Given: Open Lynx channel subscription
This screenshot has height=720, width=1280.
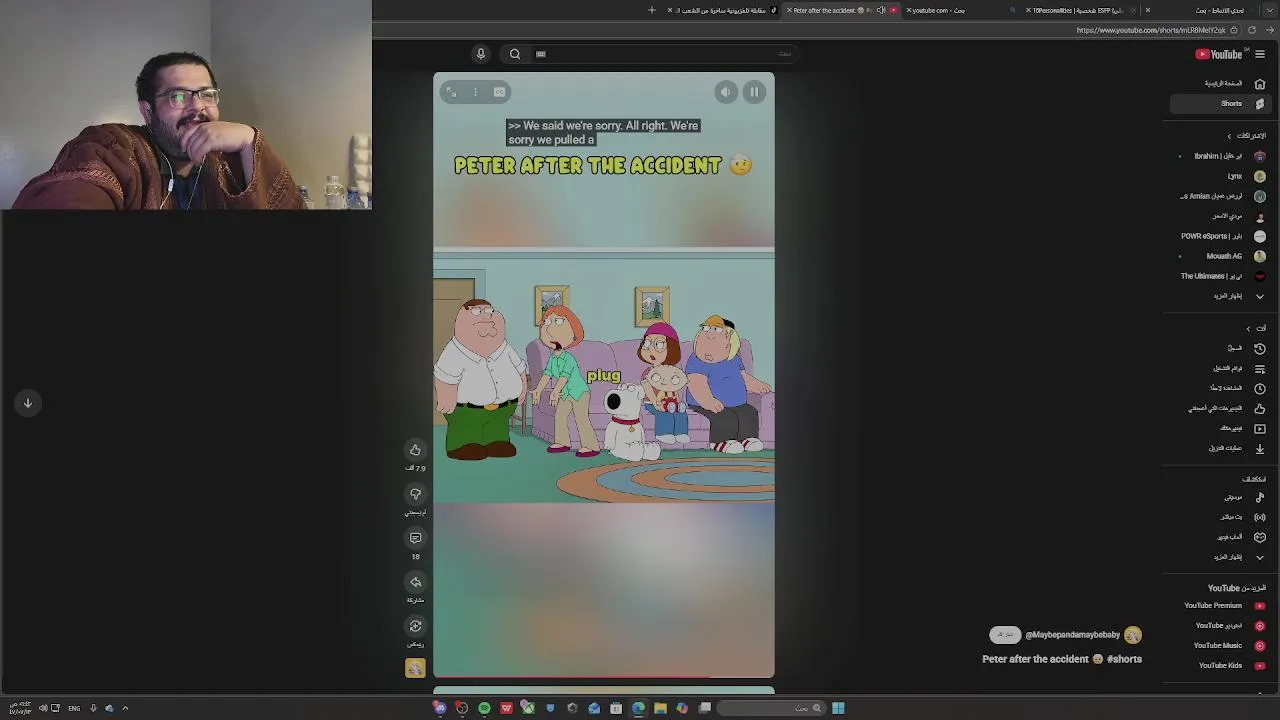Looking at the screenshot, I should coord(1221,176).
